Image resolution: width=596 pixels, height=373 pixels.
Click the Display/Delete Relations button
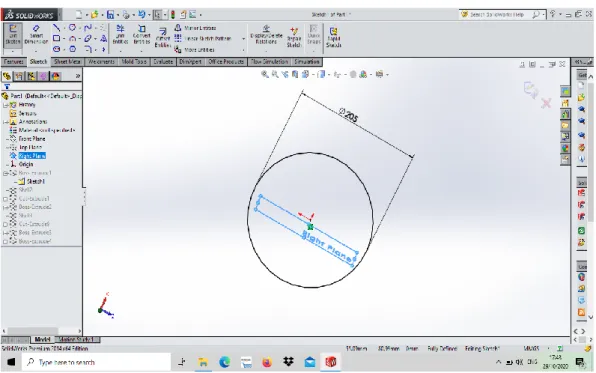[x=266, y=35]
